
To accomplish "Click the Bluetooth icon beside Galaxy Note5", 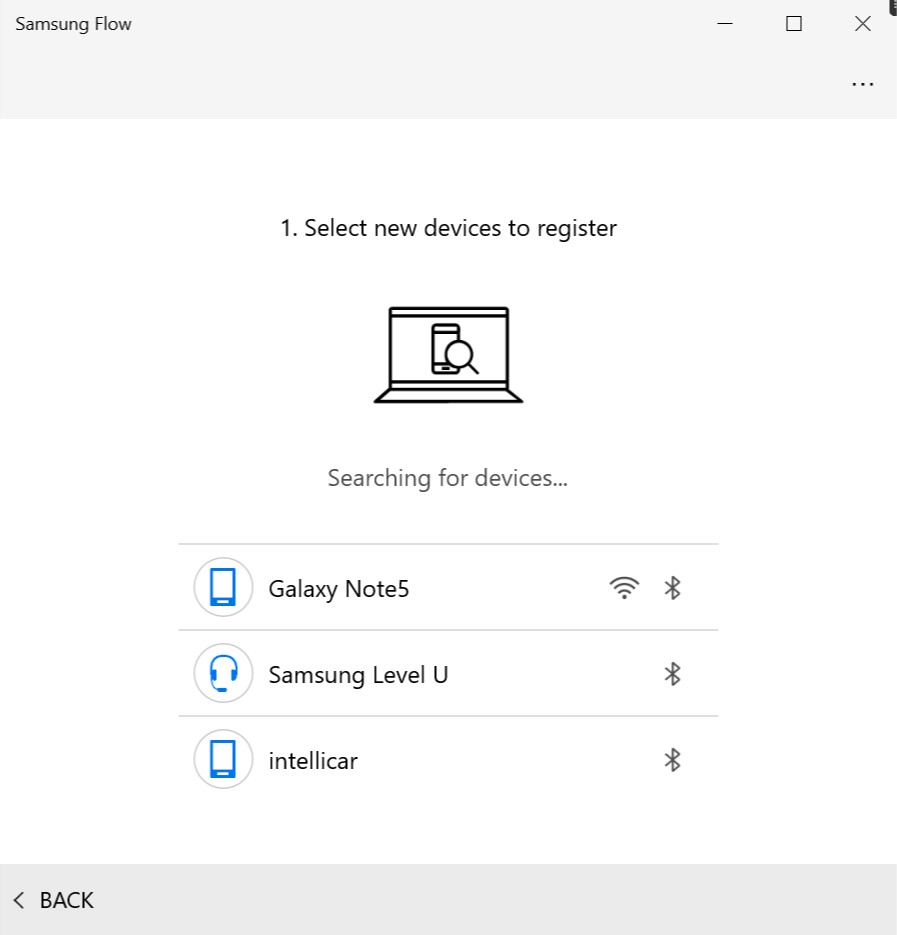I will point(672,588).
